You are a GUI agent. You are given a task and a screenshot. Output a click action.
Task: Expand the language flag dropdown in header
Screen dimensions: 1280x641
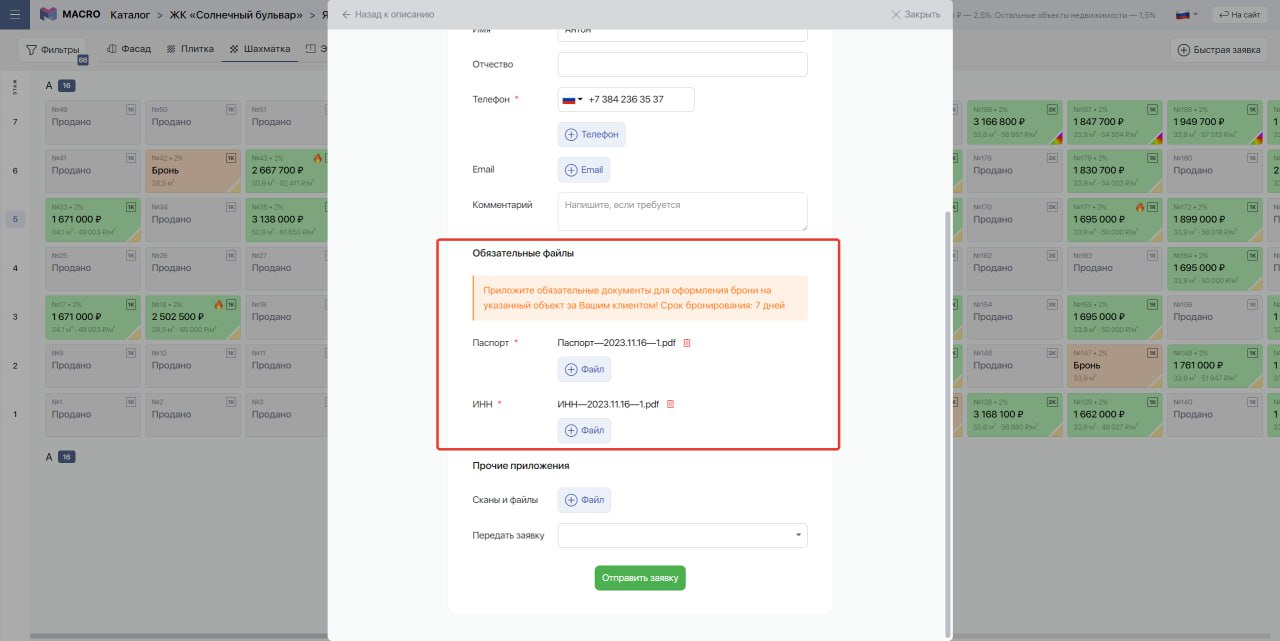1187,15
